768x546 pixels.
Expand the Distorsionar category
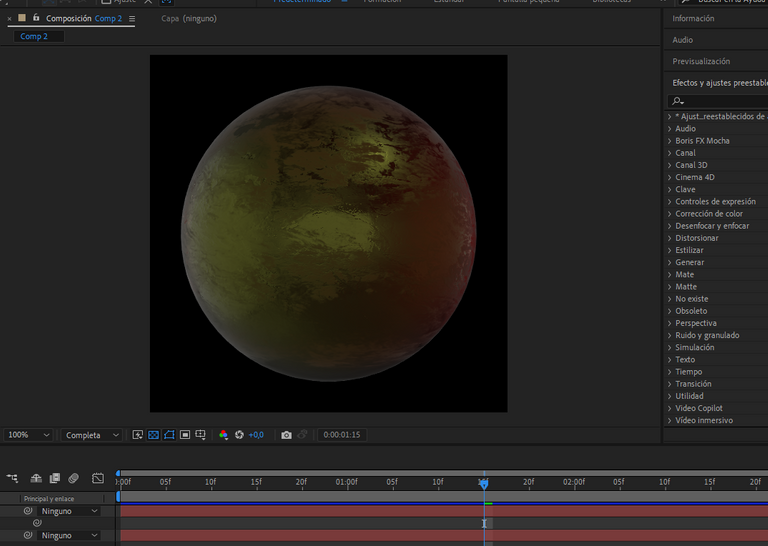[x=670, y=238]
